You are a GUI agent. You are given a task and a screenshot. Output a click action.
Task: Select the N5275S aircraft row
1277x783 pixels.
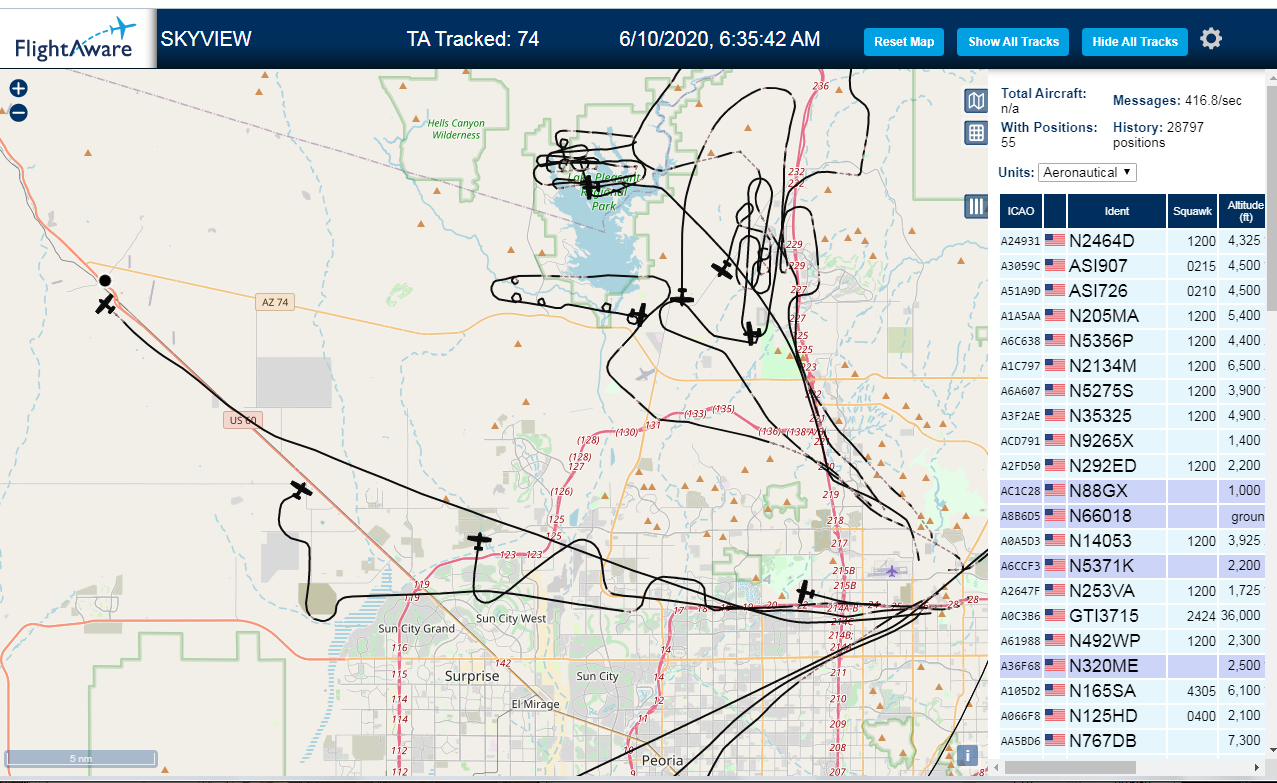[1132, 391]
